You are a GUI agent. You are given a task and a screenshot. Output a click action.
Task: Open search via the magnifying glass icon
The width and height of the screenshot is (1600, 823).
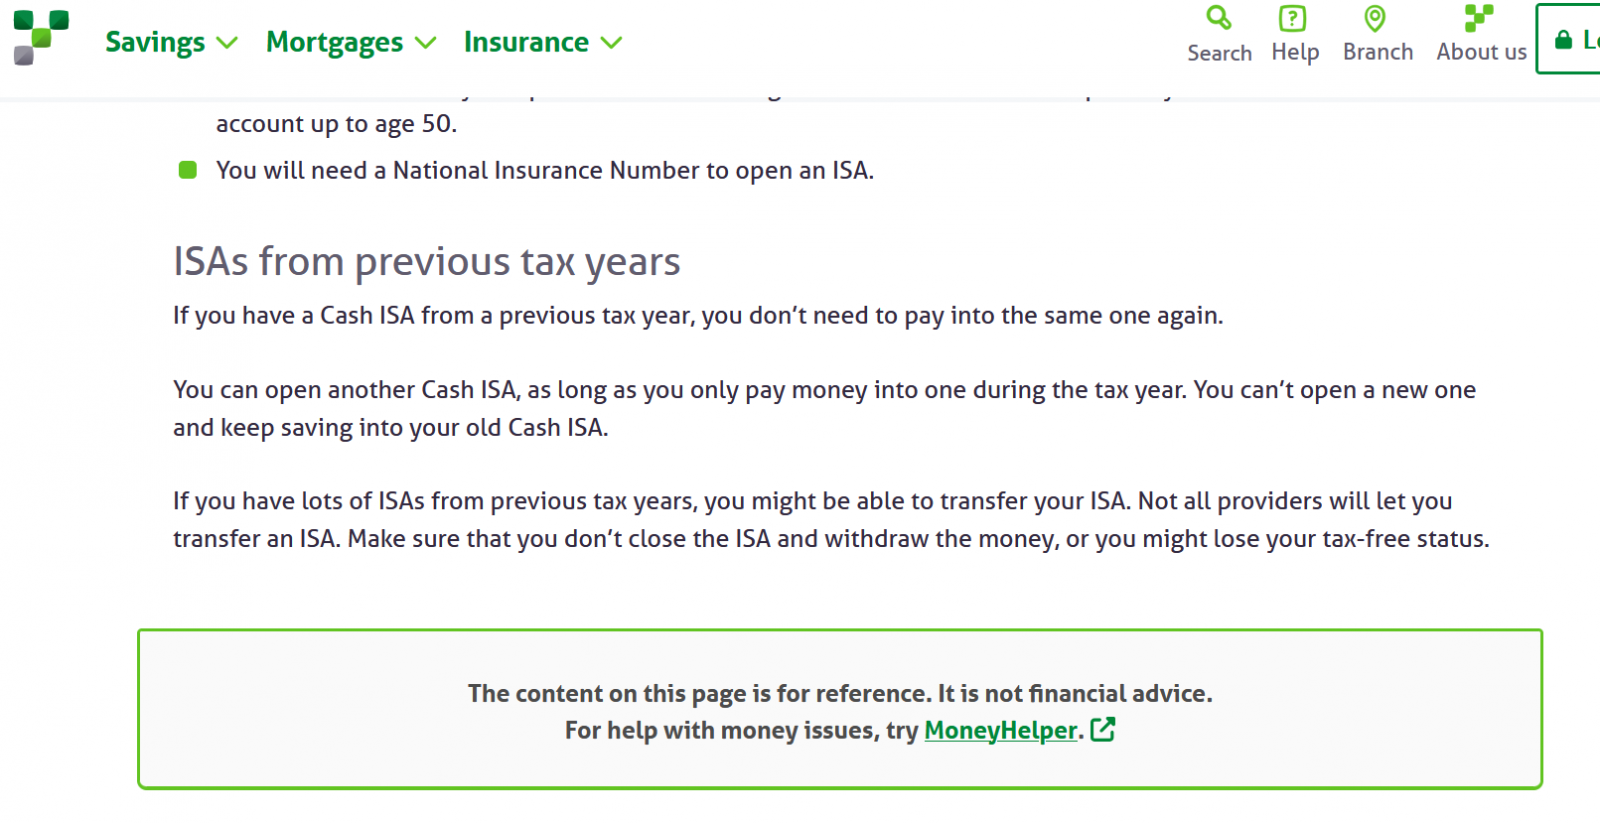(1219, 18)
